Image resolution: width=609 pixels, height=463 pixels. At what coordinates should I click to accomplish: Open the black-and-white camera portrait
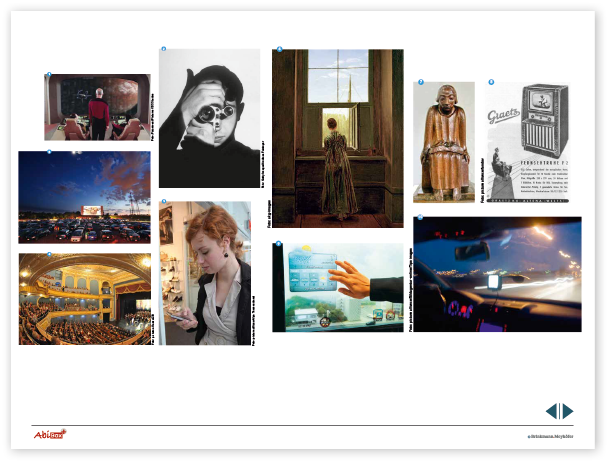pyautogui.click(x=209, y=118)
